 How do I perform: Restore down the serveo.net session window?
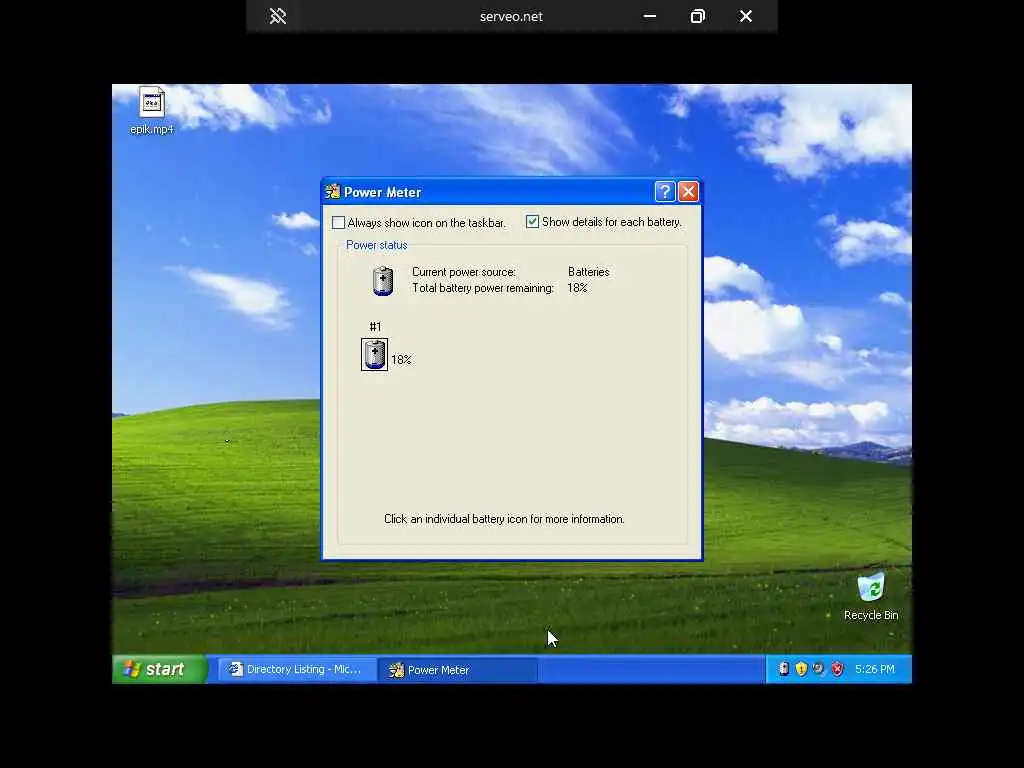point(697,16)
